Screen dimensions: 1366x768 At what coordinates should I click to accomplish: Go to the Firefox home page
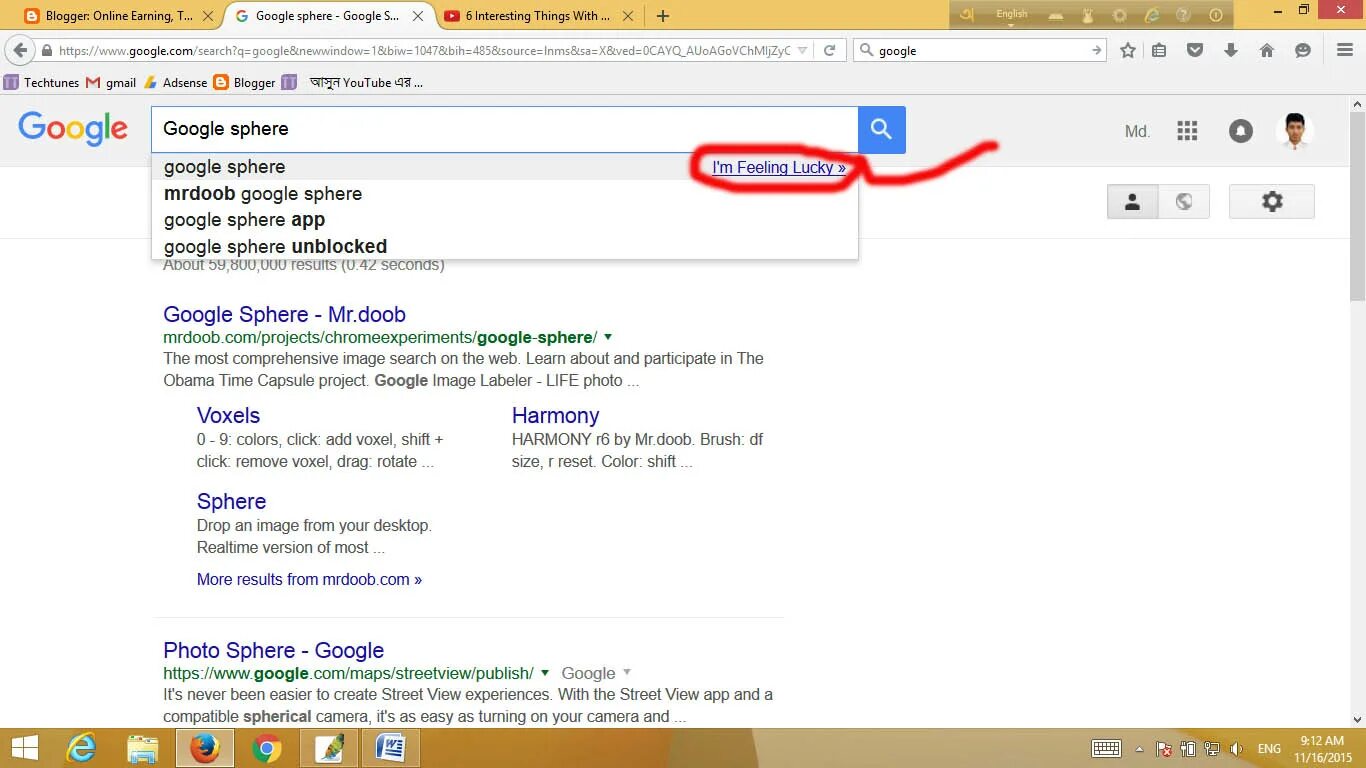click(1267, 50)
